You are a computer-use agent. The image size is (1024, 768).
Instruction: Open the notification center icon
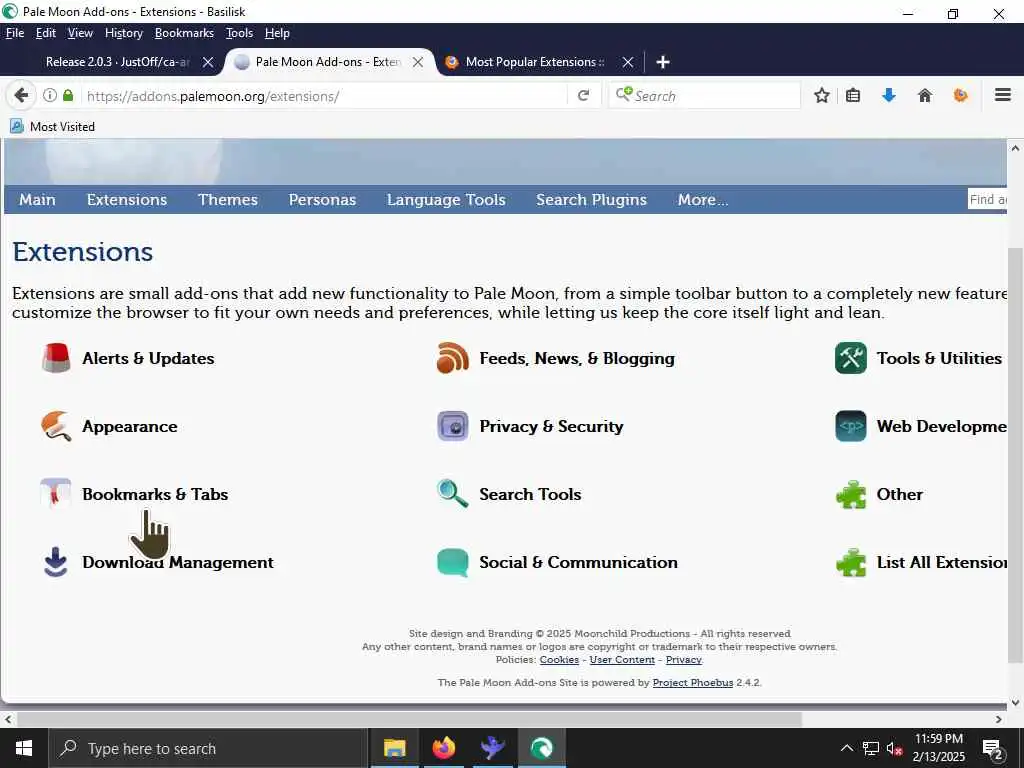tap(993, 749)
